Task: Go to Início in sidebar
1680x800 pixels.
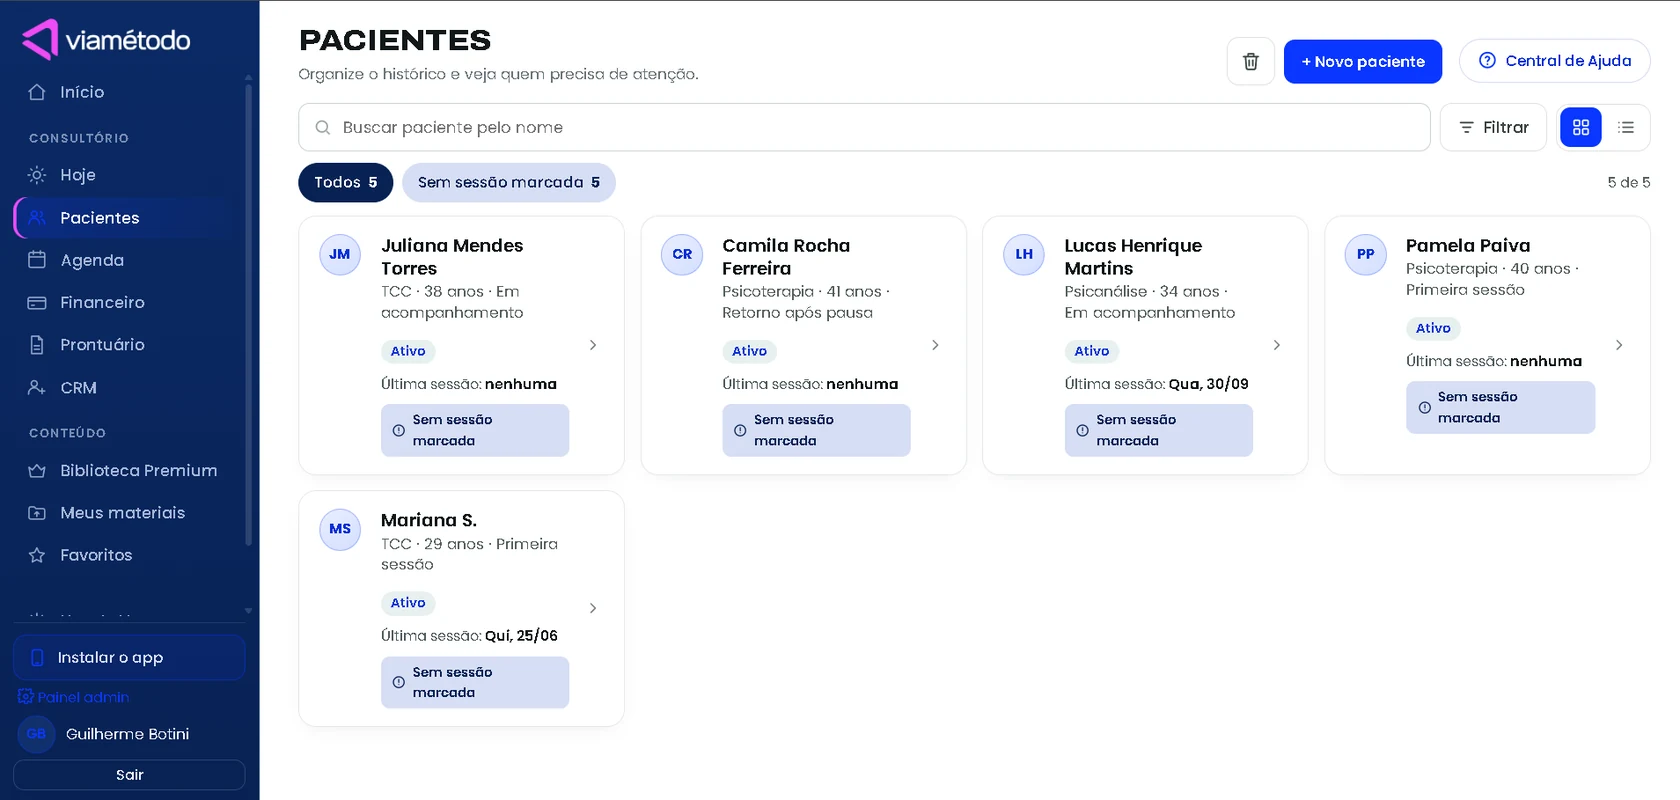Action: tap(124, 92)
